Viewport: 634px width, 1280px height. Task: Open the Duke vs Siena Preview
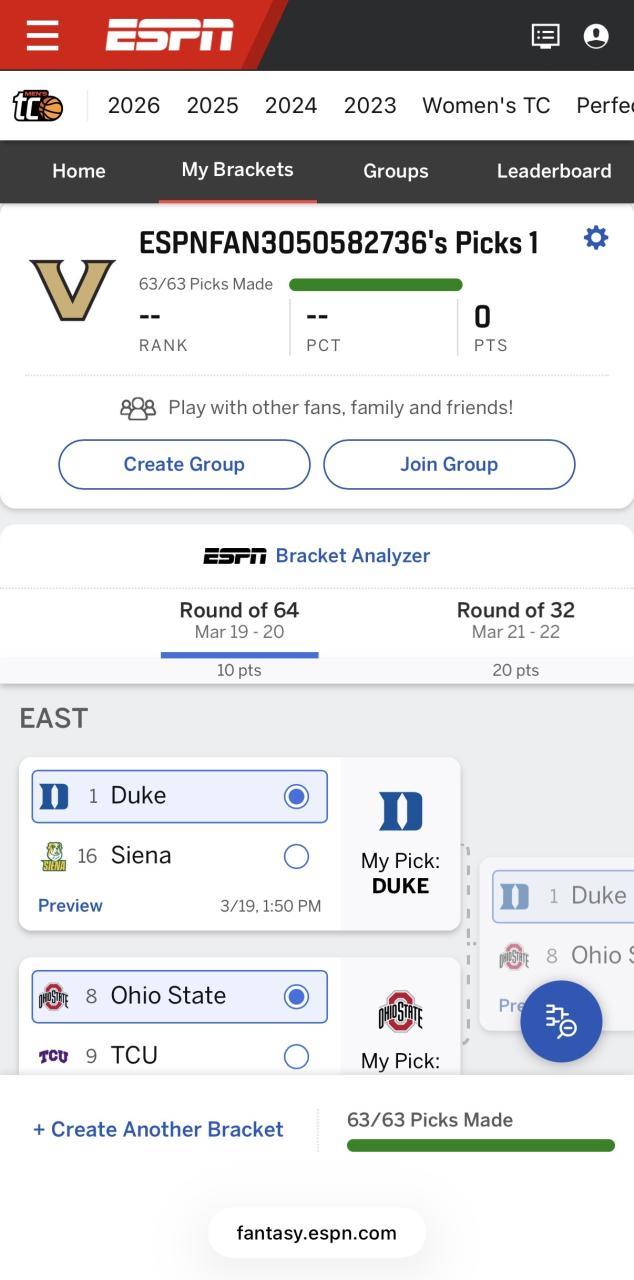[x=70, y=905]
